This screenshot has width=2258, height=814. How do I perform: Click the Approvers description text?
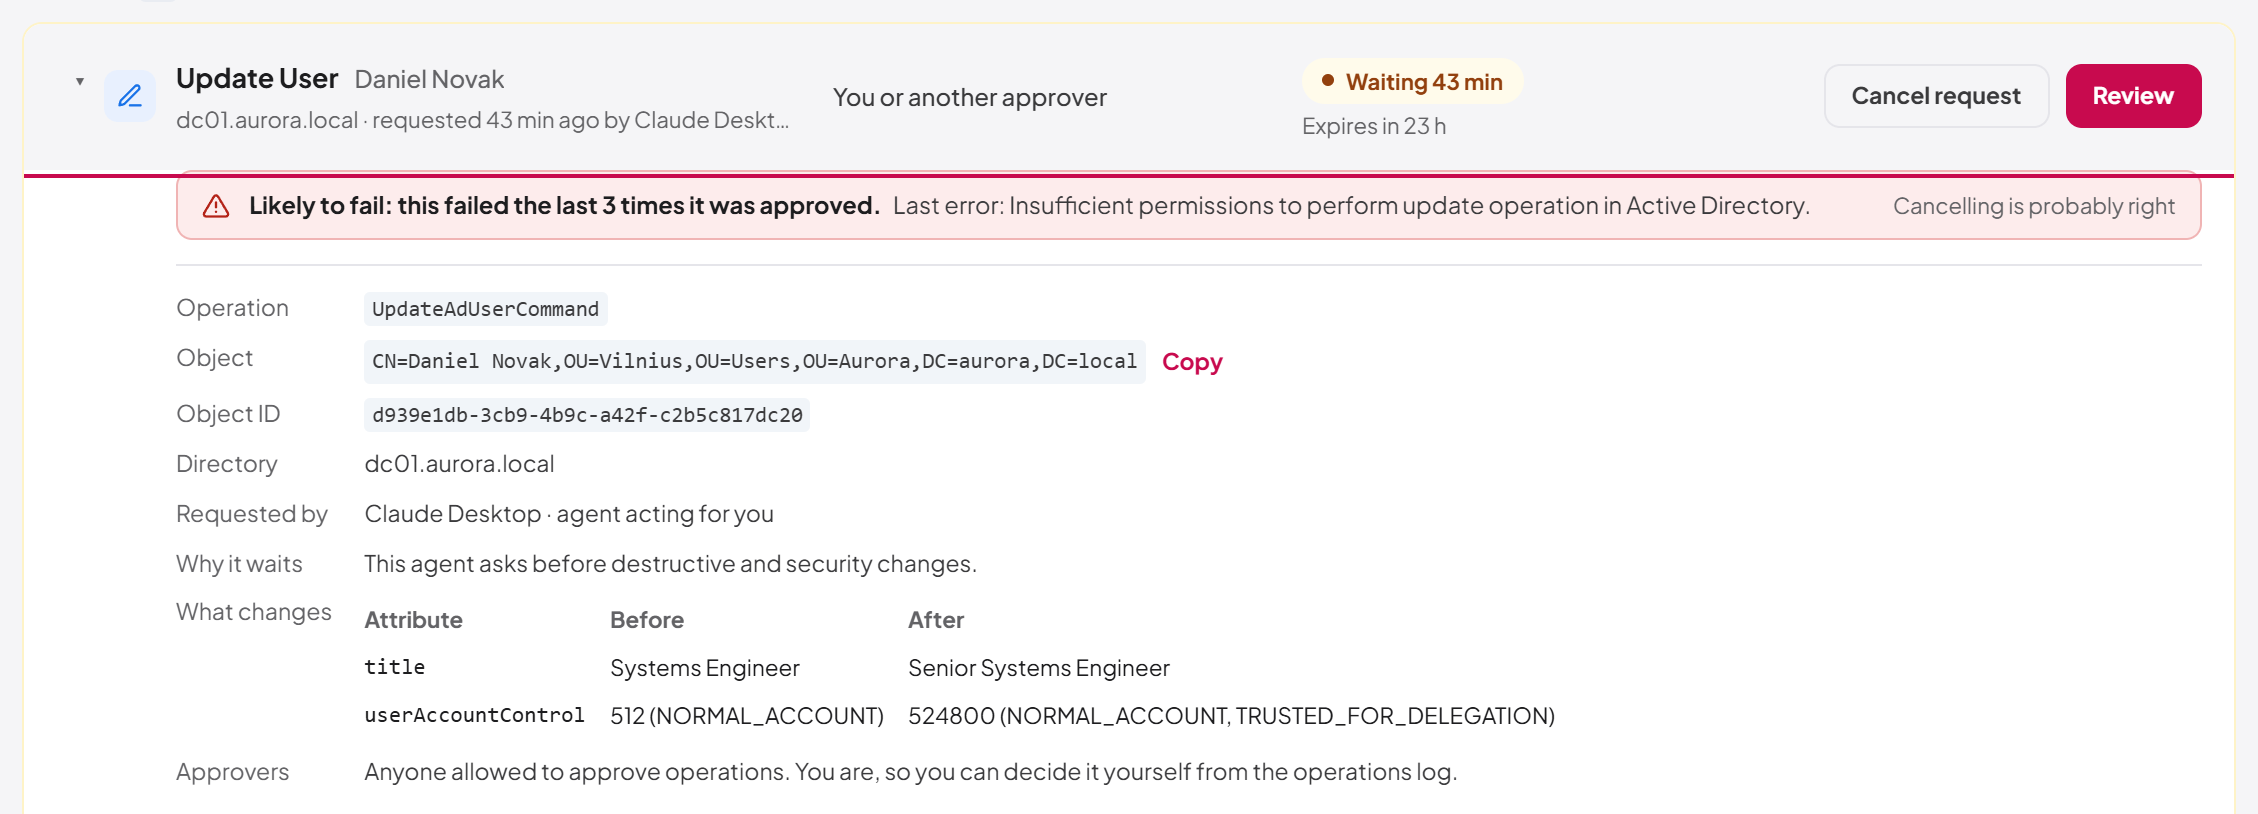pos(911,772)
